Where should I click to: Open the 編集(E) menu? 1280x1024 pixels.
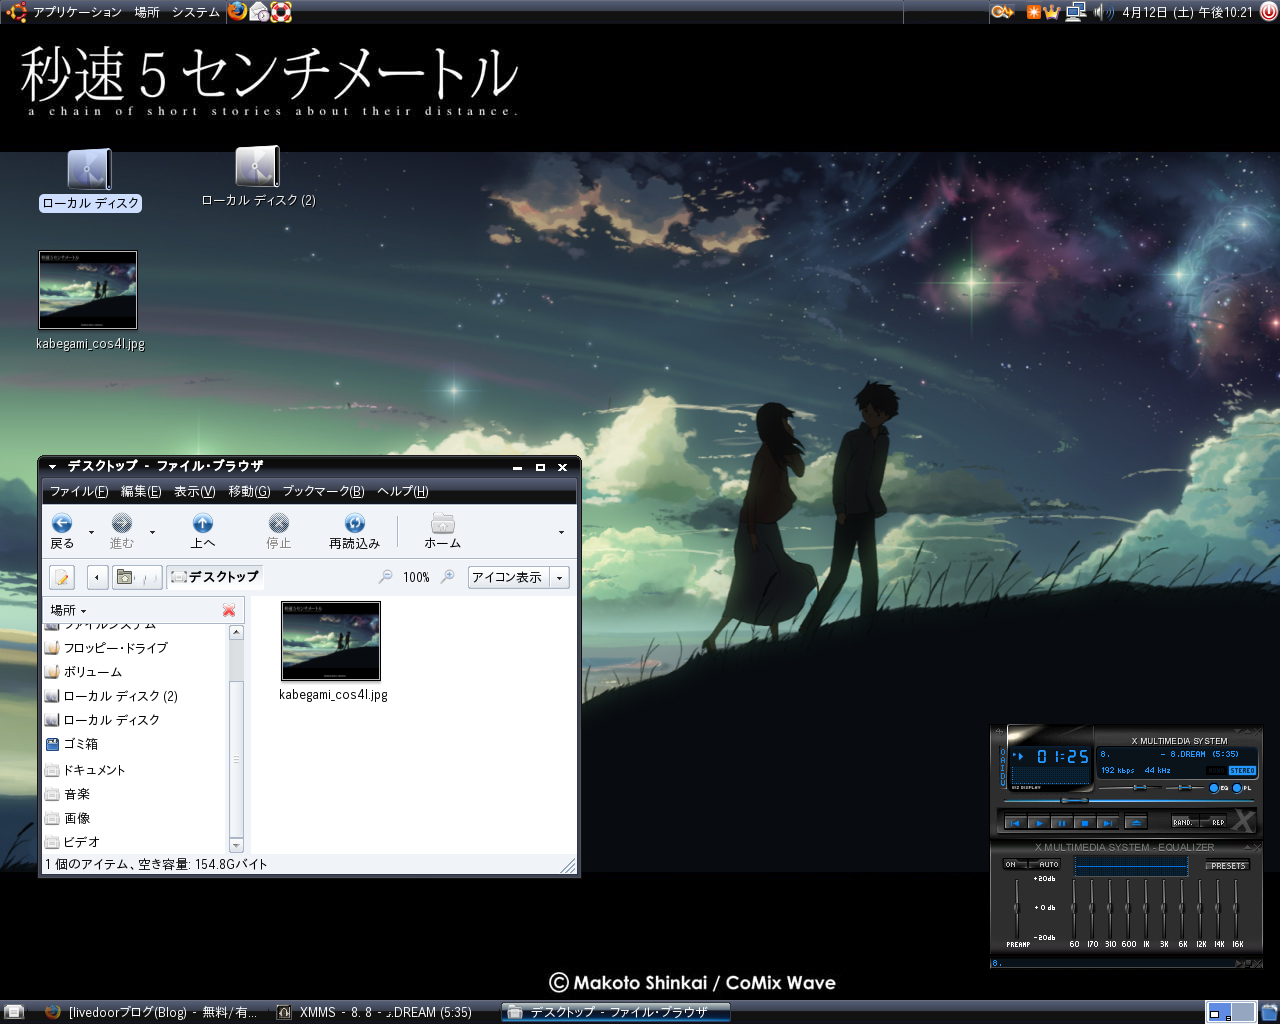coord(141,491)
